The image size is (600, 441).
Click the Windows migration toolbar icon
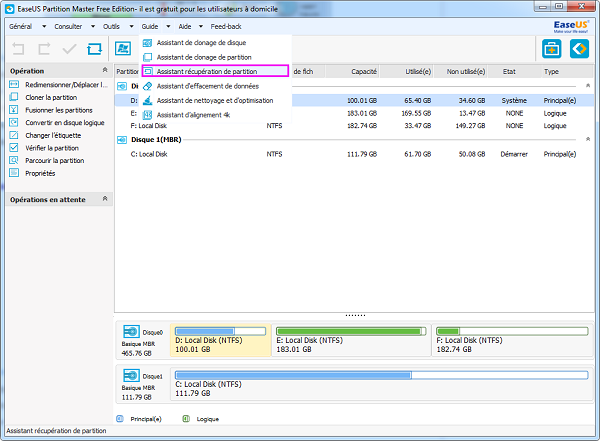click(x=123, y=49)
